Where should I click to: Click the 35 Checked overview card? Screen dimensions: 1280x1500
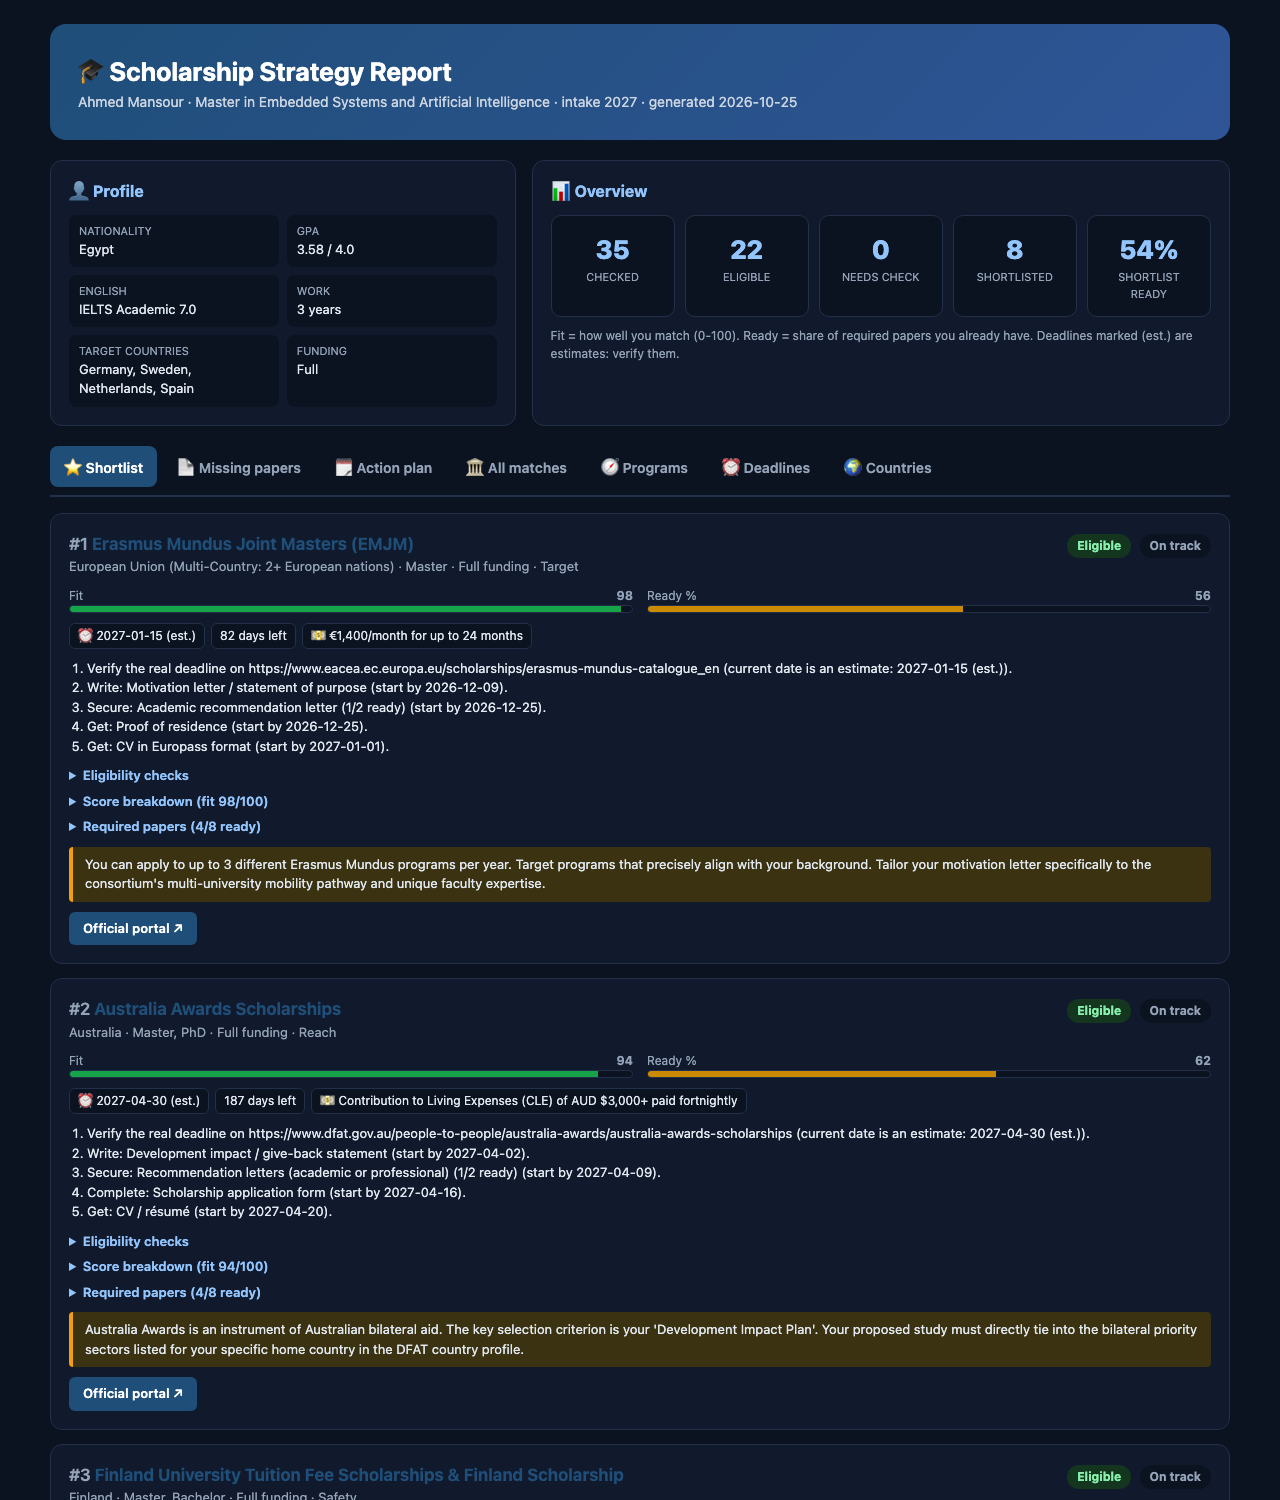pos(613,266)
